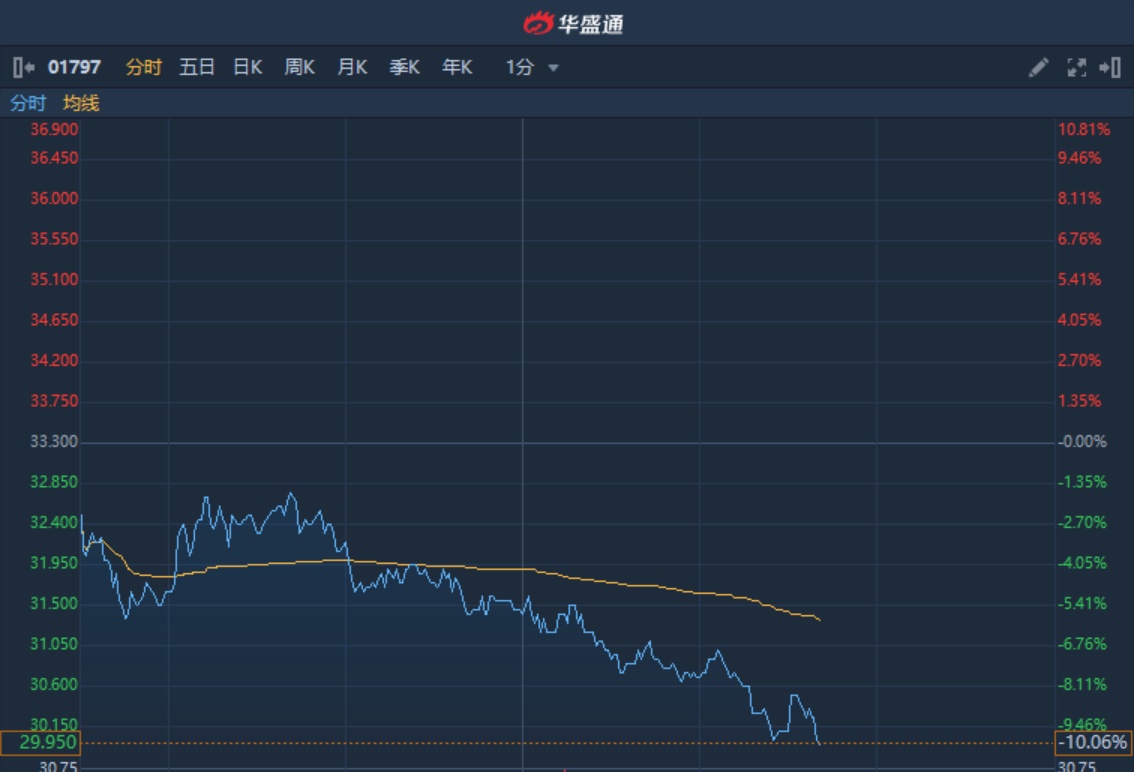Switch to 季K quarterly chart
This screenshot has height=772, width=1134.
404,68
